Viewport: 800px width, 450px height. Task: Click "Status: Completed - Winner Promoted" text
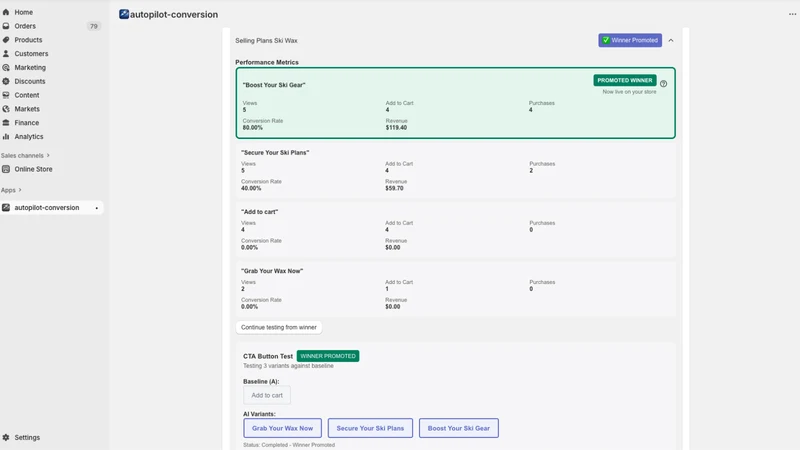(x=289, y=445)
